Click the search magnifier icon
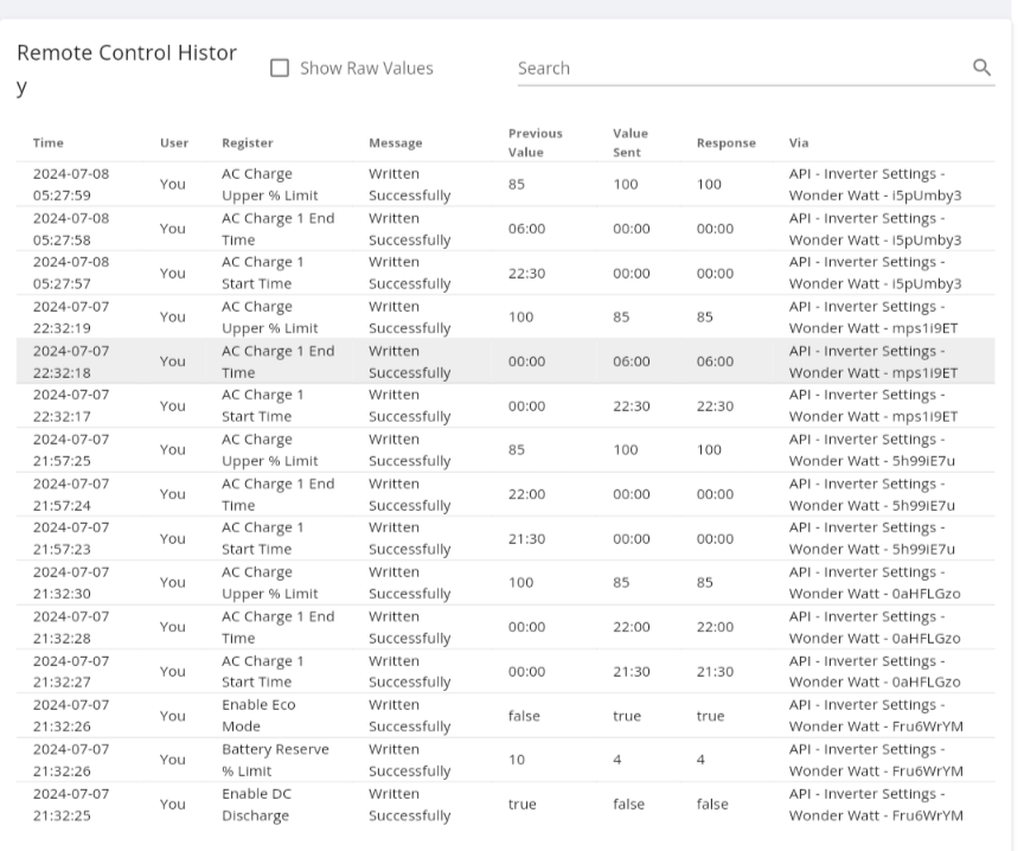Screen dimensions: 1024x851 click(981, 68)
